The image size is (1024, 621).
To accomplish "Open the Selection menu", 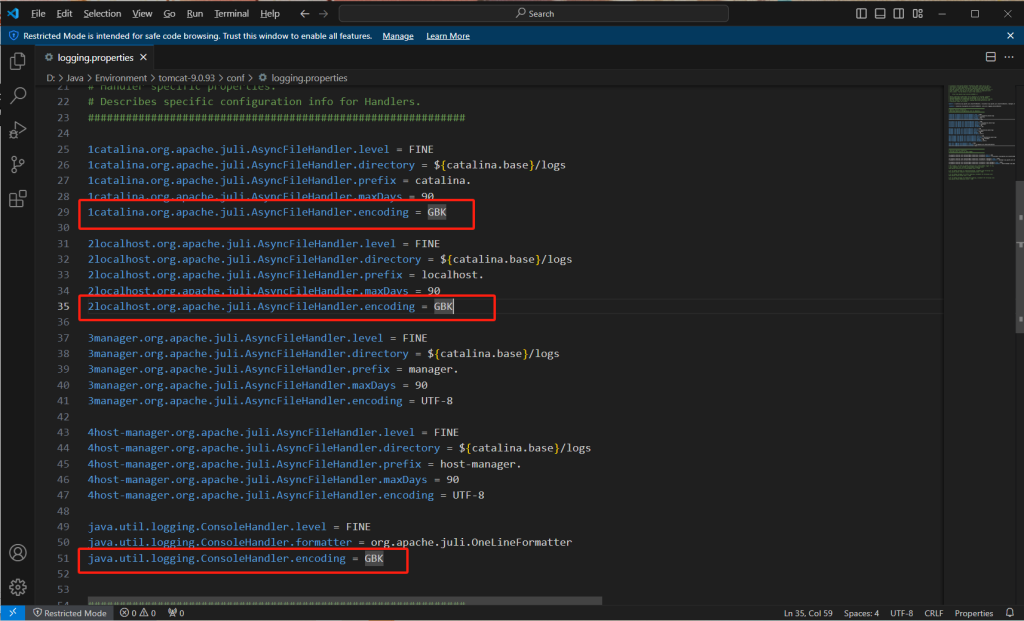I will [x=102, y=13].
